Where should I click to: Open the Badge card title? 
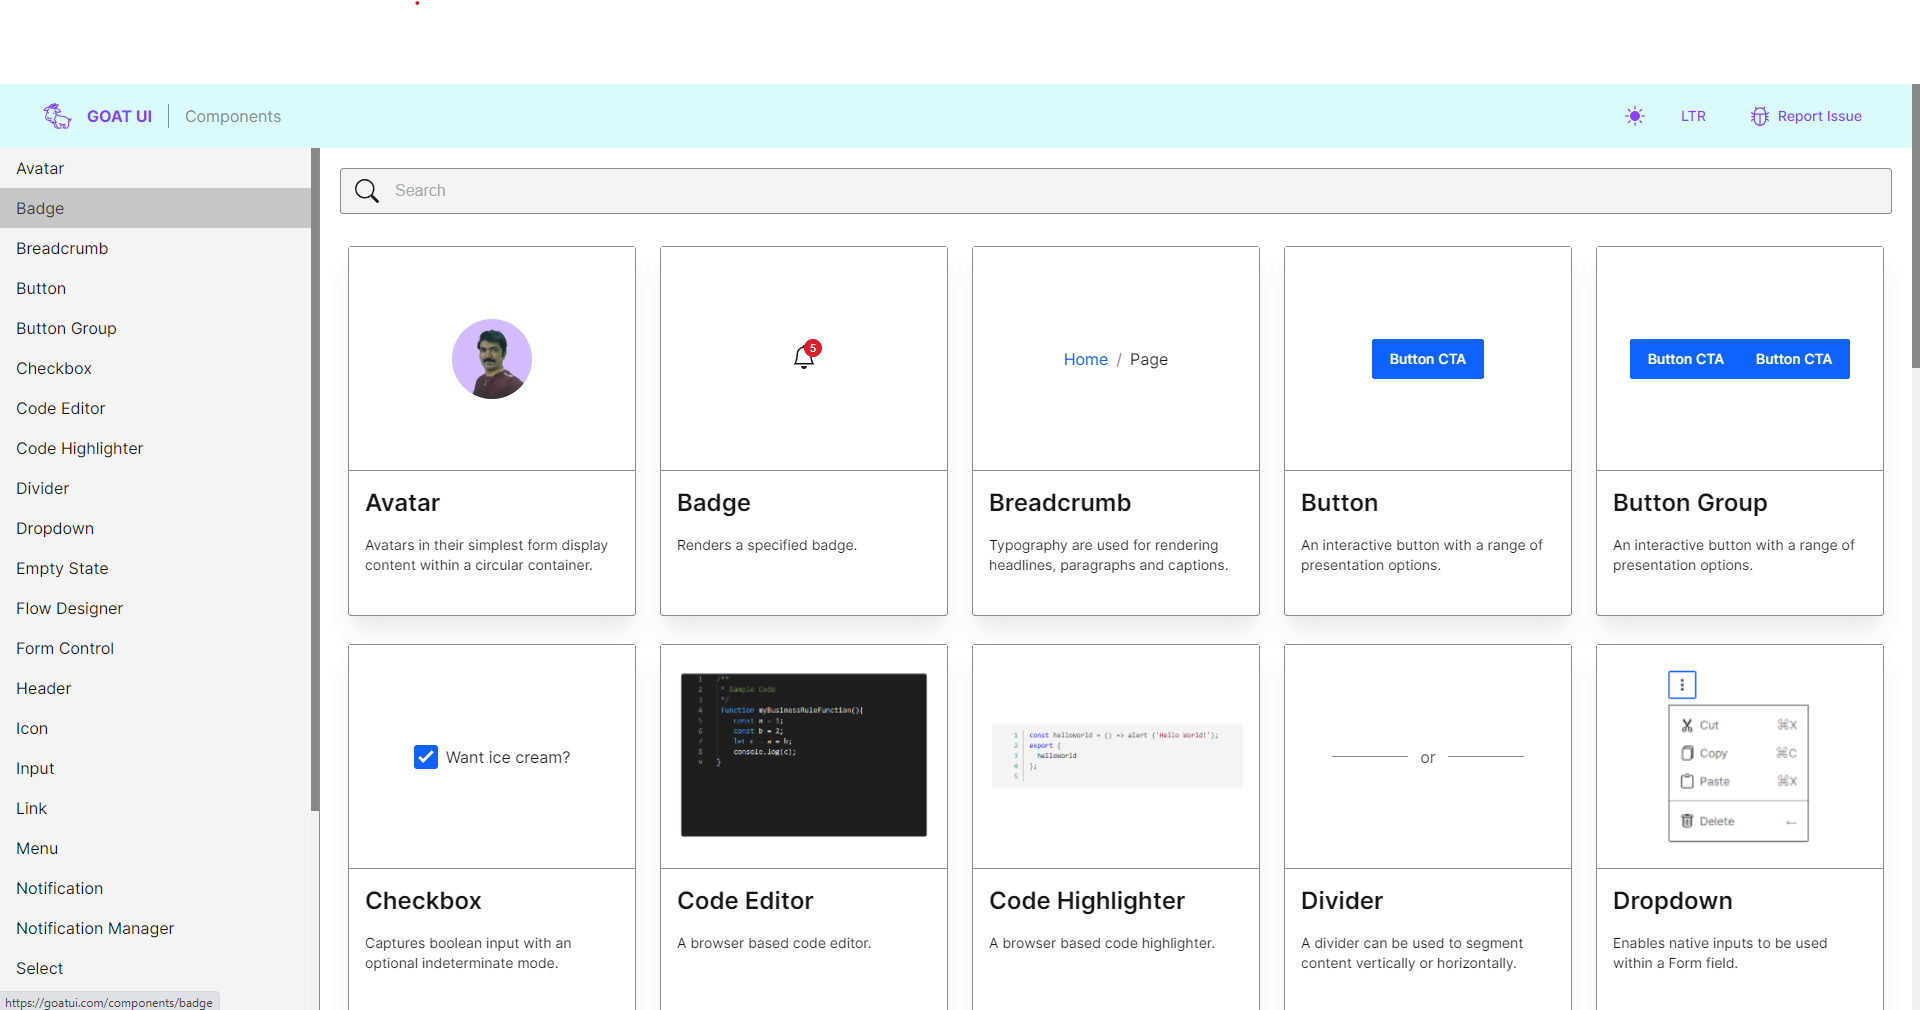coord(713,503)
